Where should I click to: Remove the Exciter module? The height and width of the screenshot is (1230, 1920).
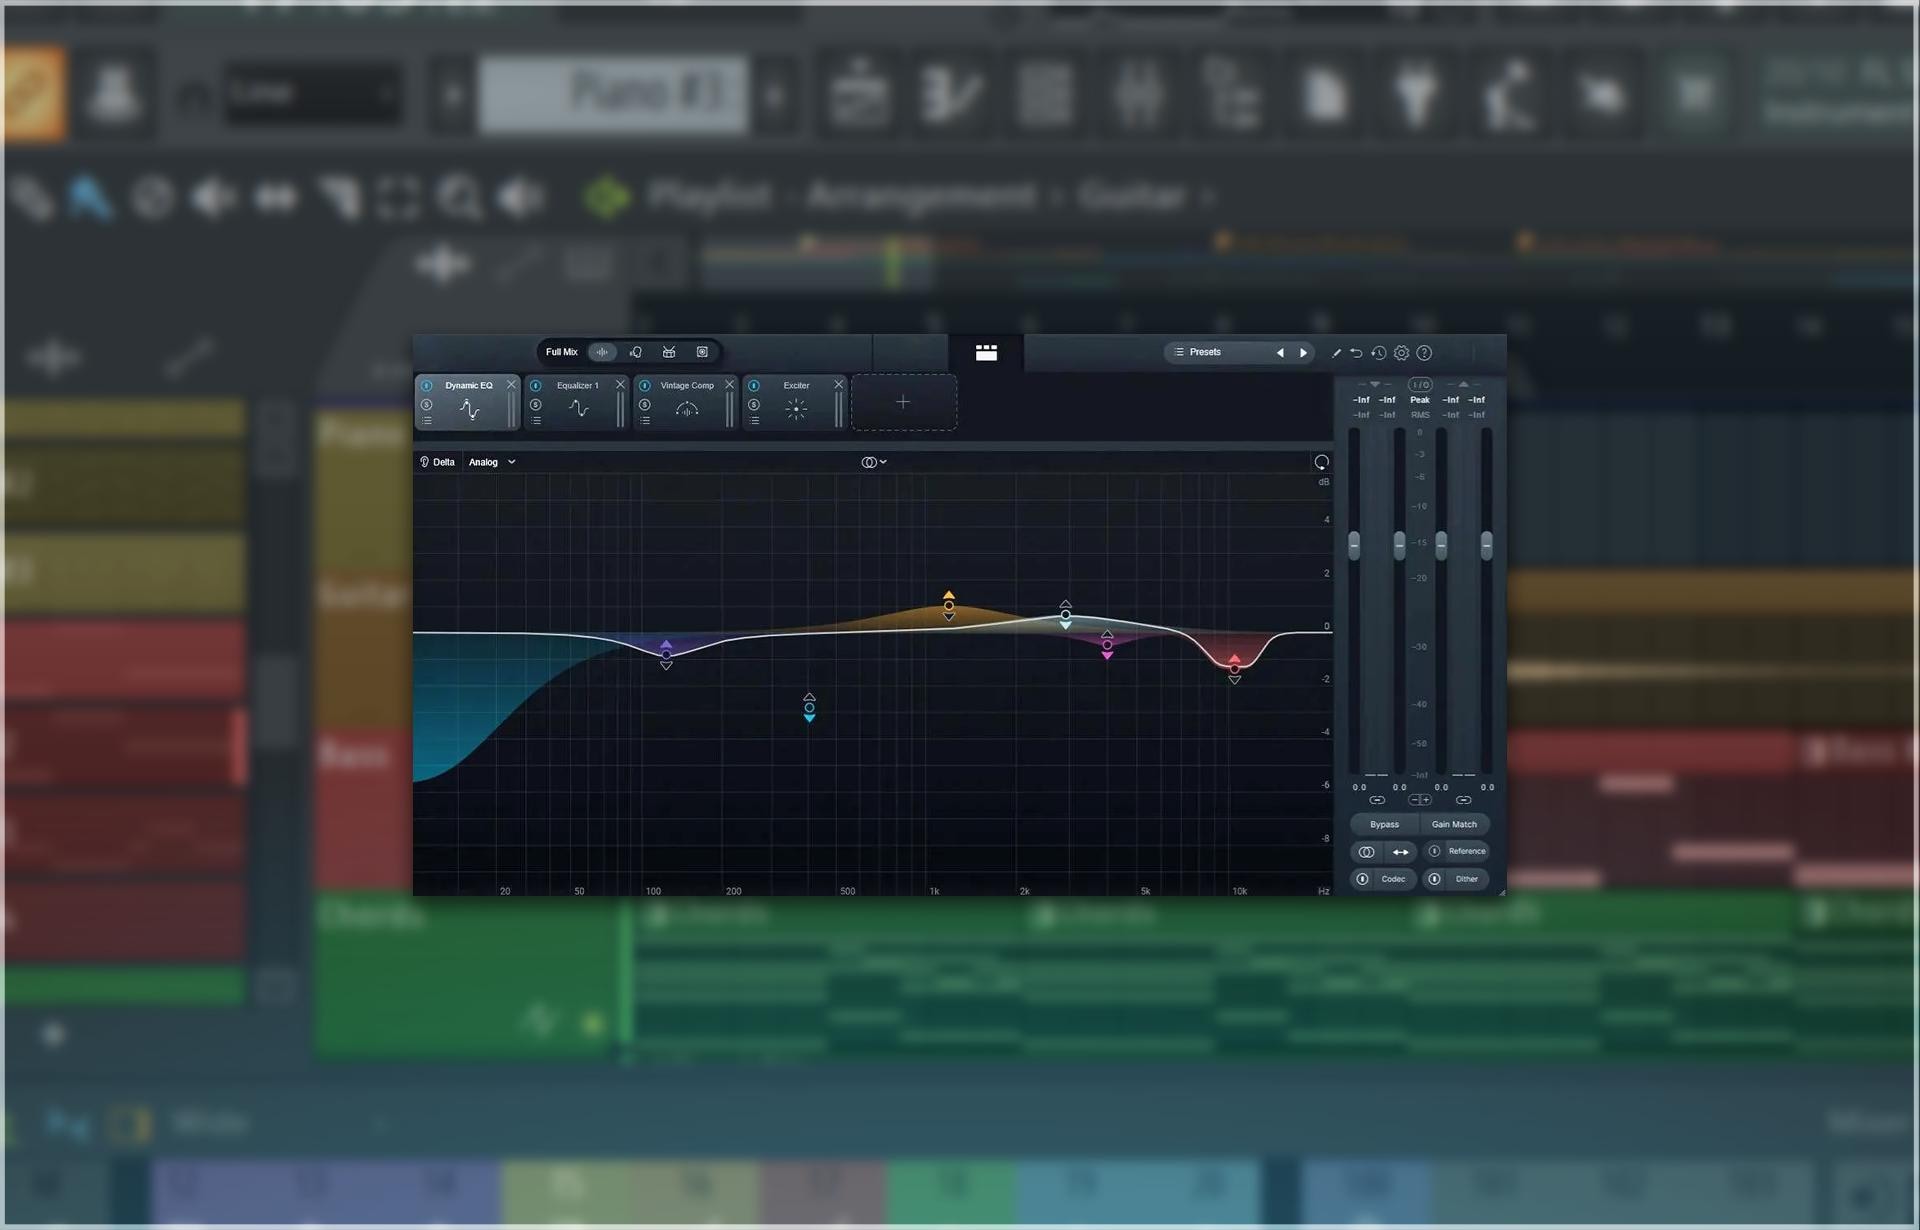tap(838, 385)
